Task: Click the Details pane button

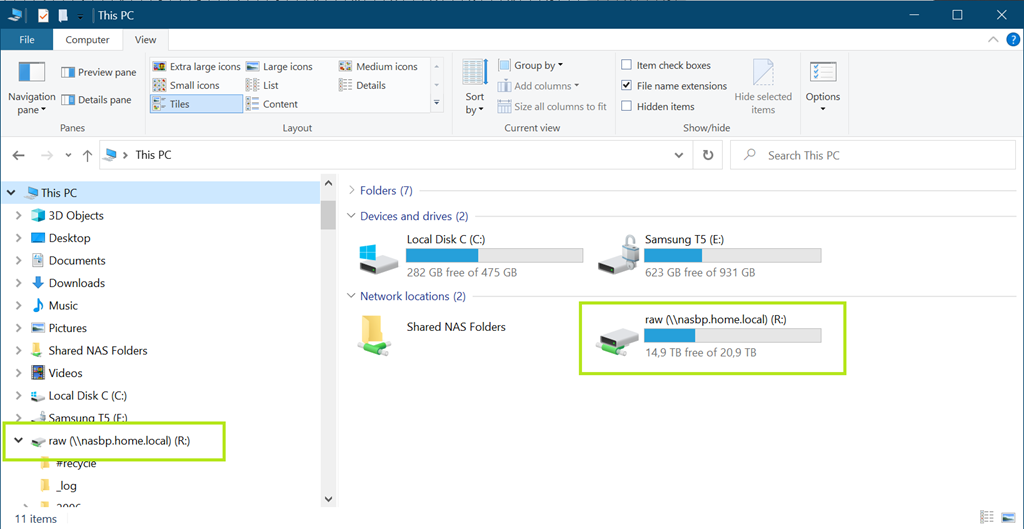Action: coord(98,100)
